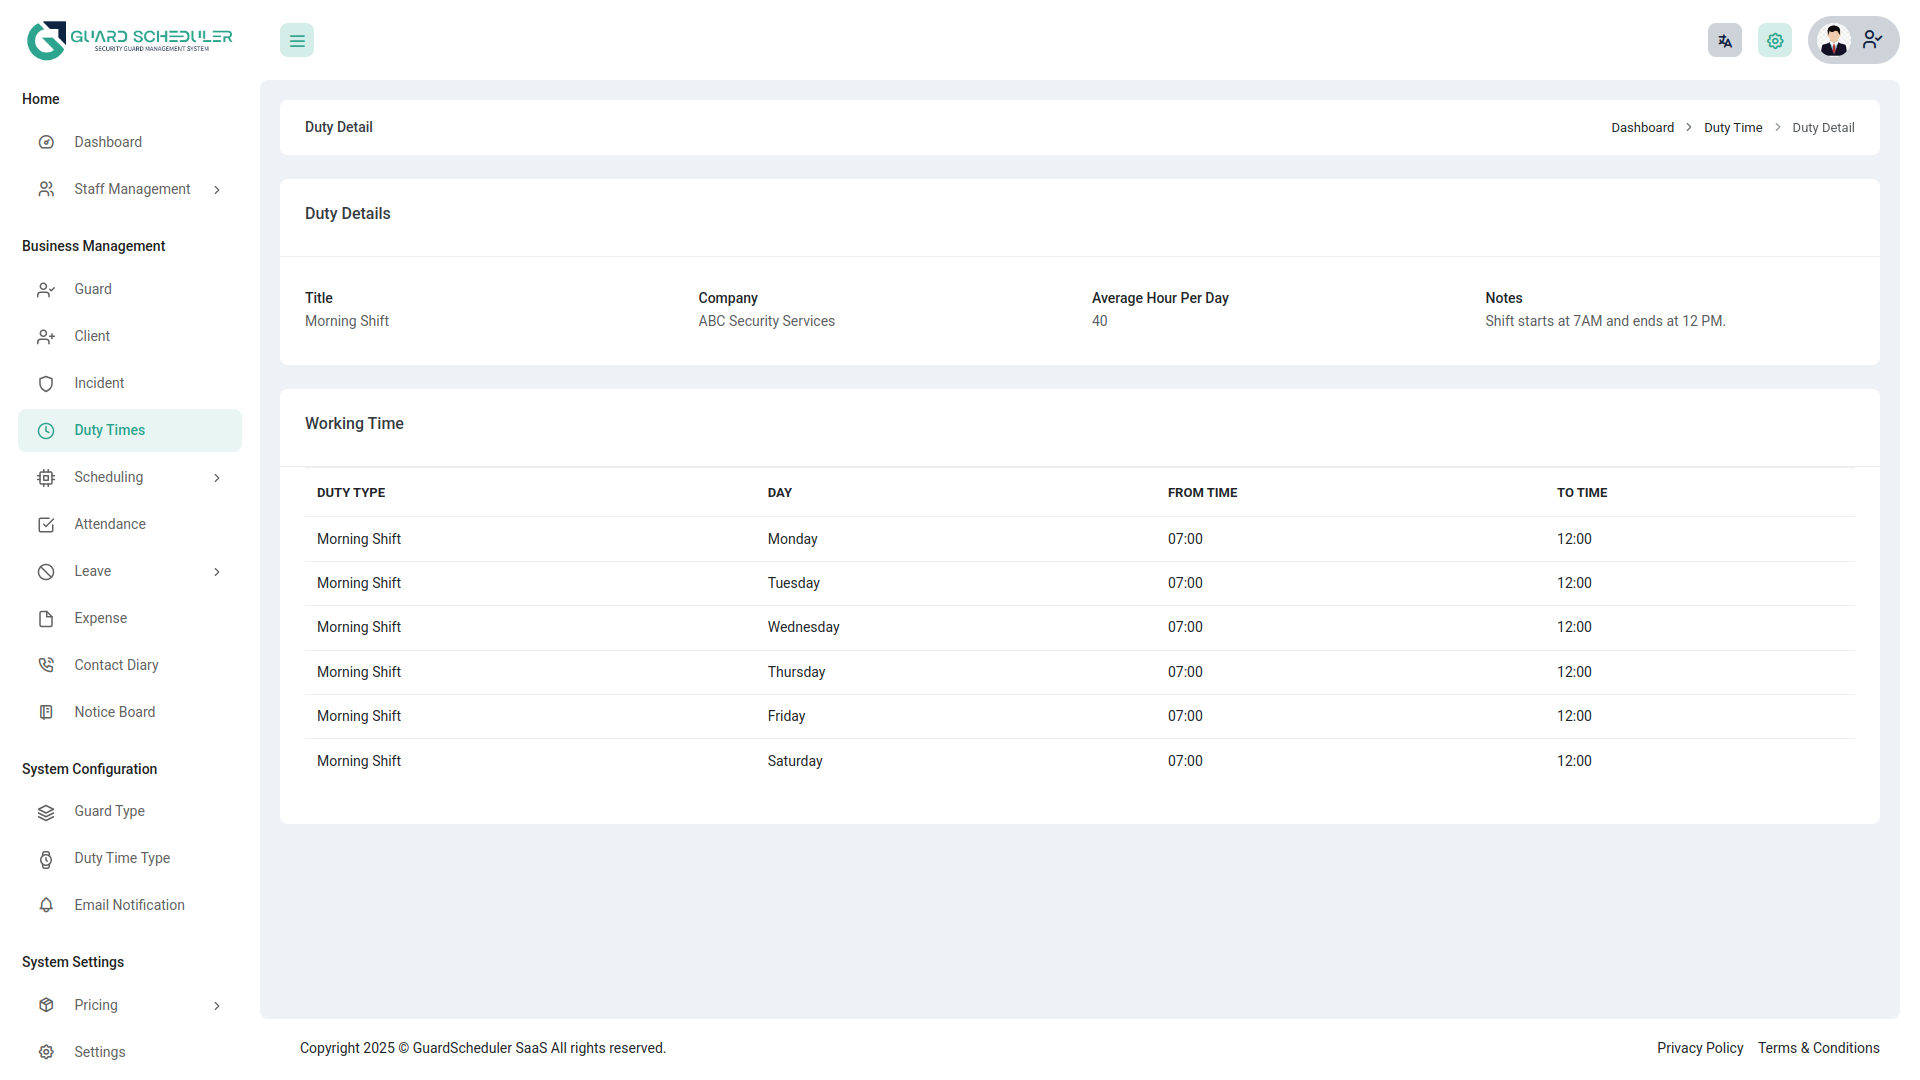This screenshot has height=1080, width=1920.
Task: Click the Email Notification bell icon
Action: (x=46, y=905)
